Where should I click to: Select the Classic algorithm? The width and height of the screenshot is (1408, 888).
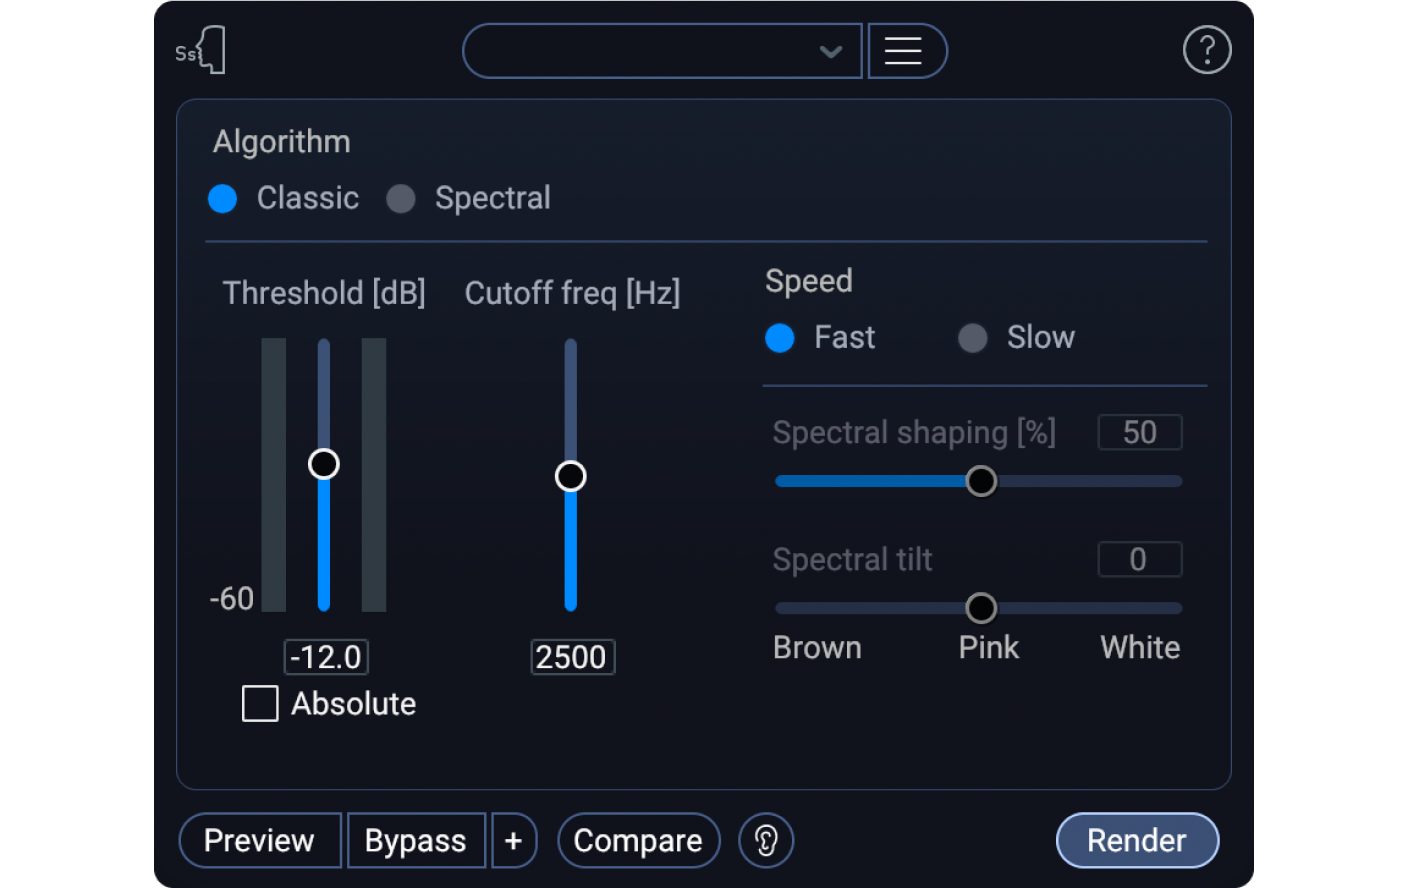(x=223, y=199)
